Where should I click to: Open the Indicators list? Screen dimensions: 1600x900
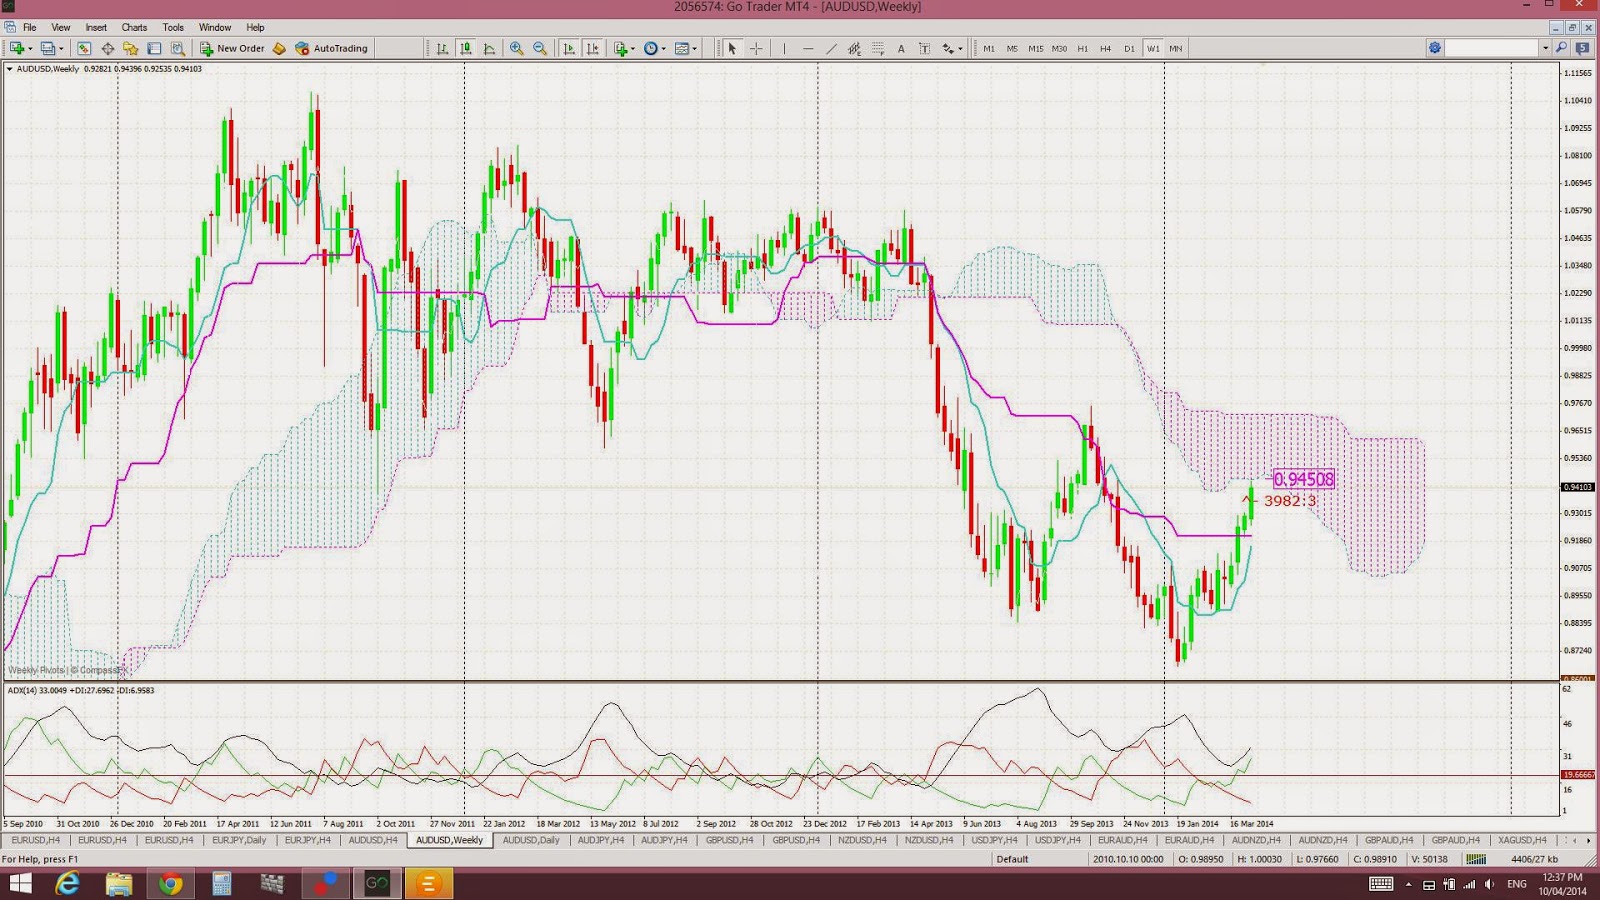[x=620, y=48]
